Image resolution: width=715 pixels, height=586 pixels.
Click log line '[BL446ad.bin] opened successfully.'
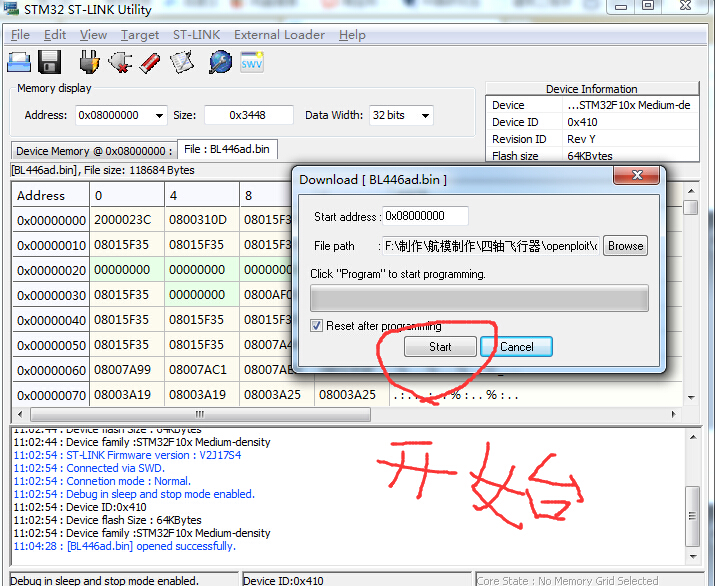point(124,546)
